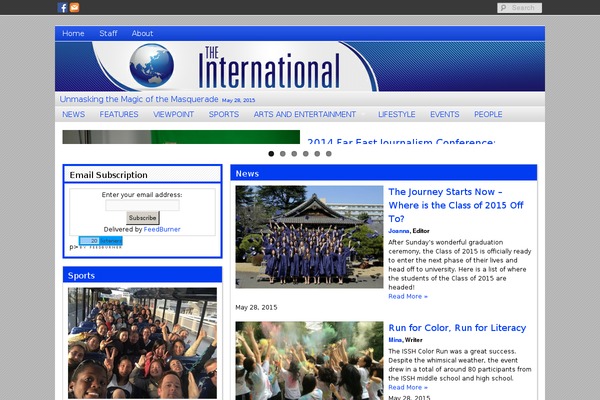Open the Sports widget header

pyautogui.click(x=82, y=276)
